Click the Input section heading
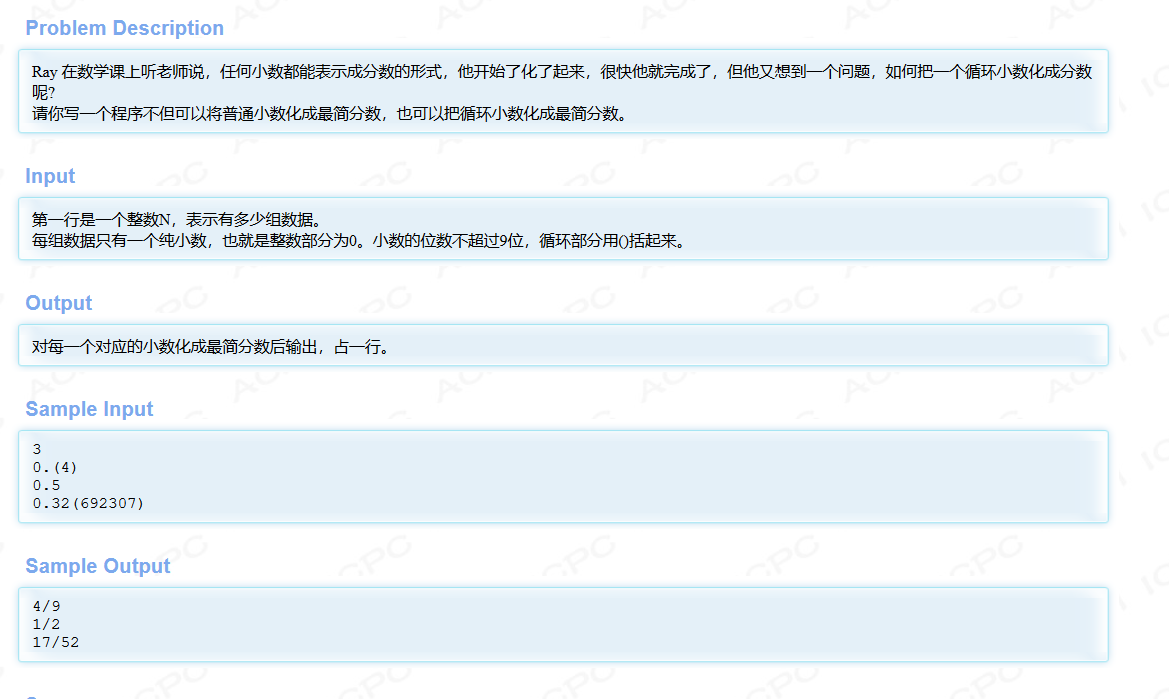Screen dimensions: 1169x699 coord(50,176)
